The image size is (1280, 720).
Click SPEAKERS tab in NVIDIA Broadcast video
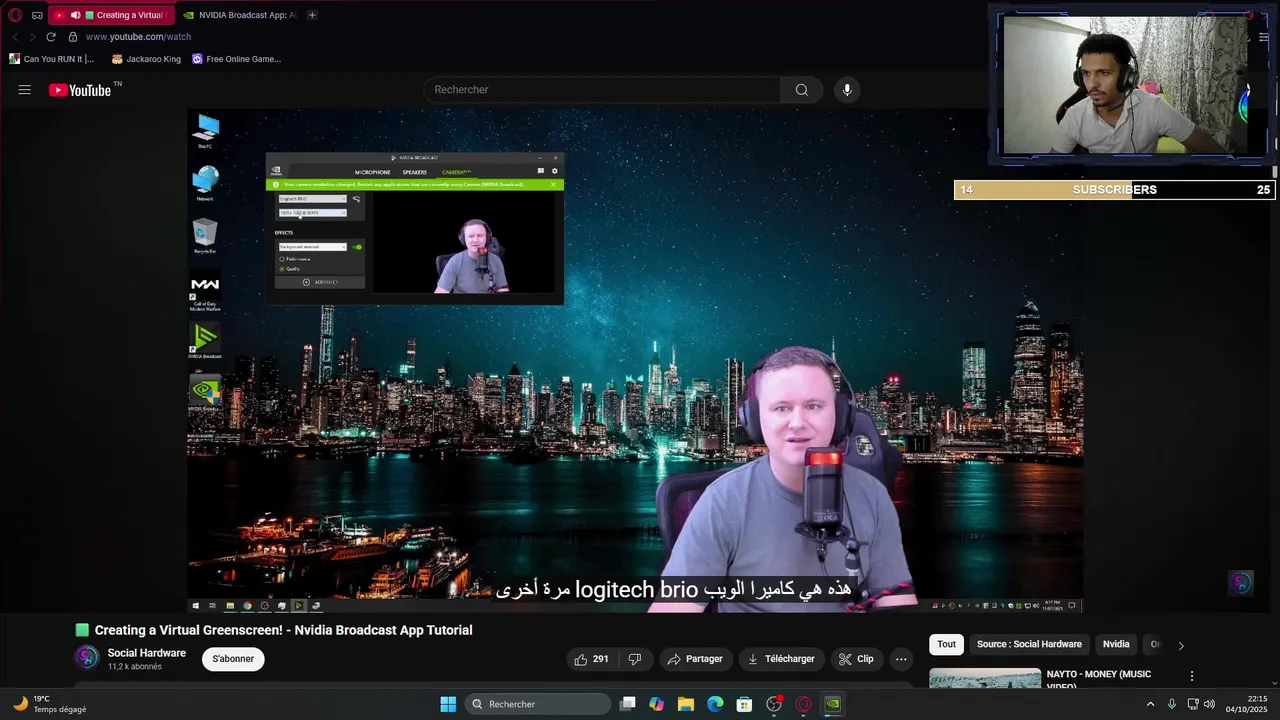[414, 172]
